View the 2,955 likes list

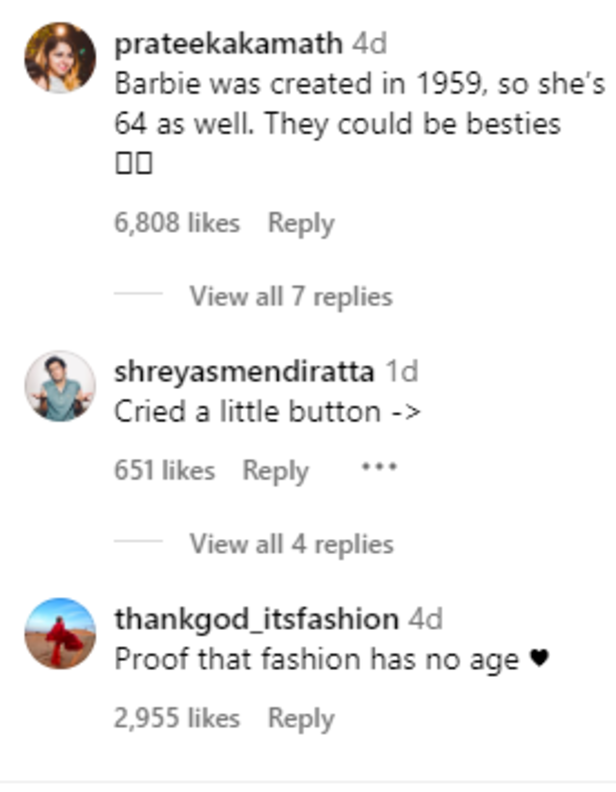177,718
